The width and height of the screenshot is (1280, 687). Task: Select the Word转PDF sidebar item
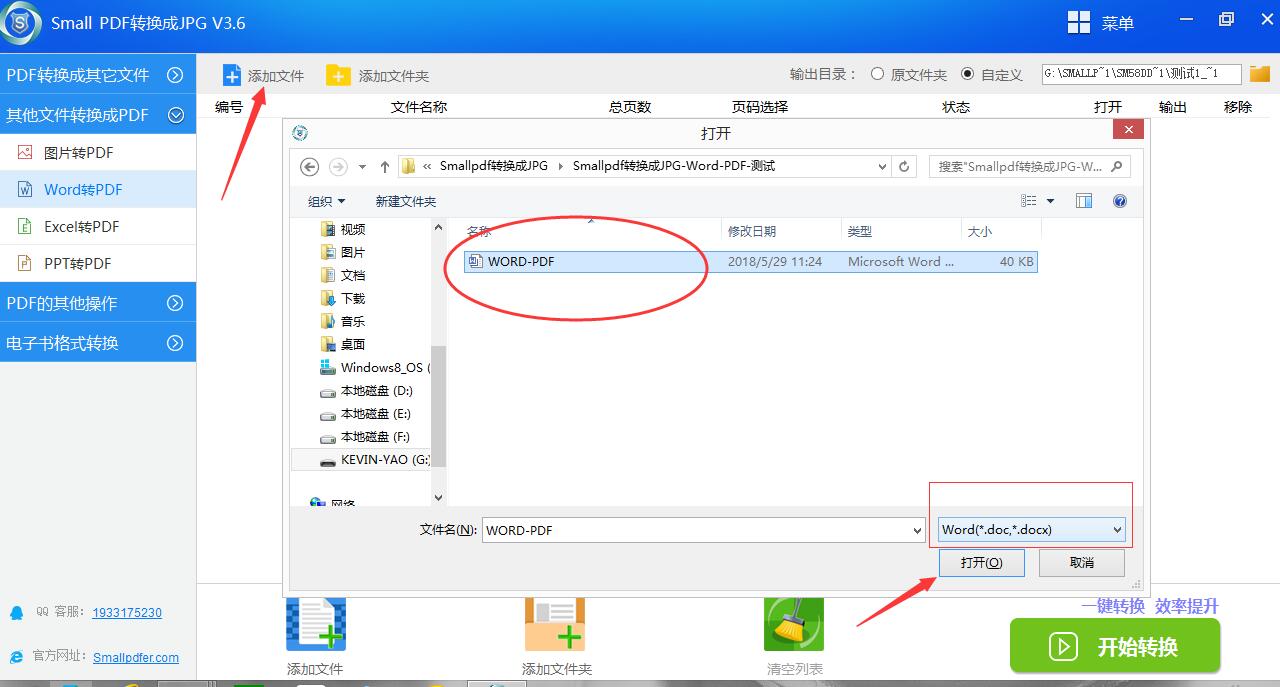98,189
